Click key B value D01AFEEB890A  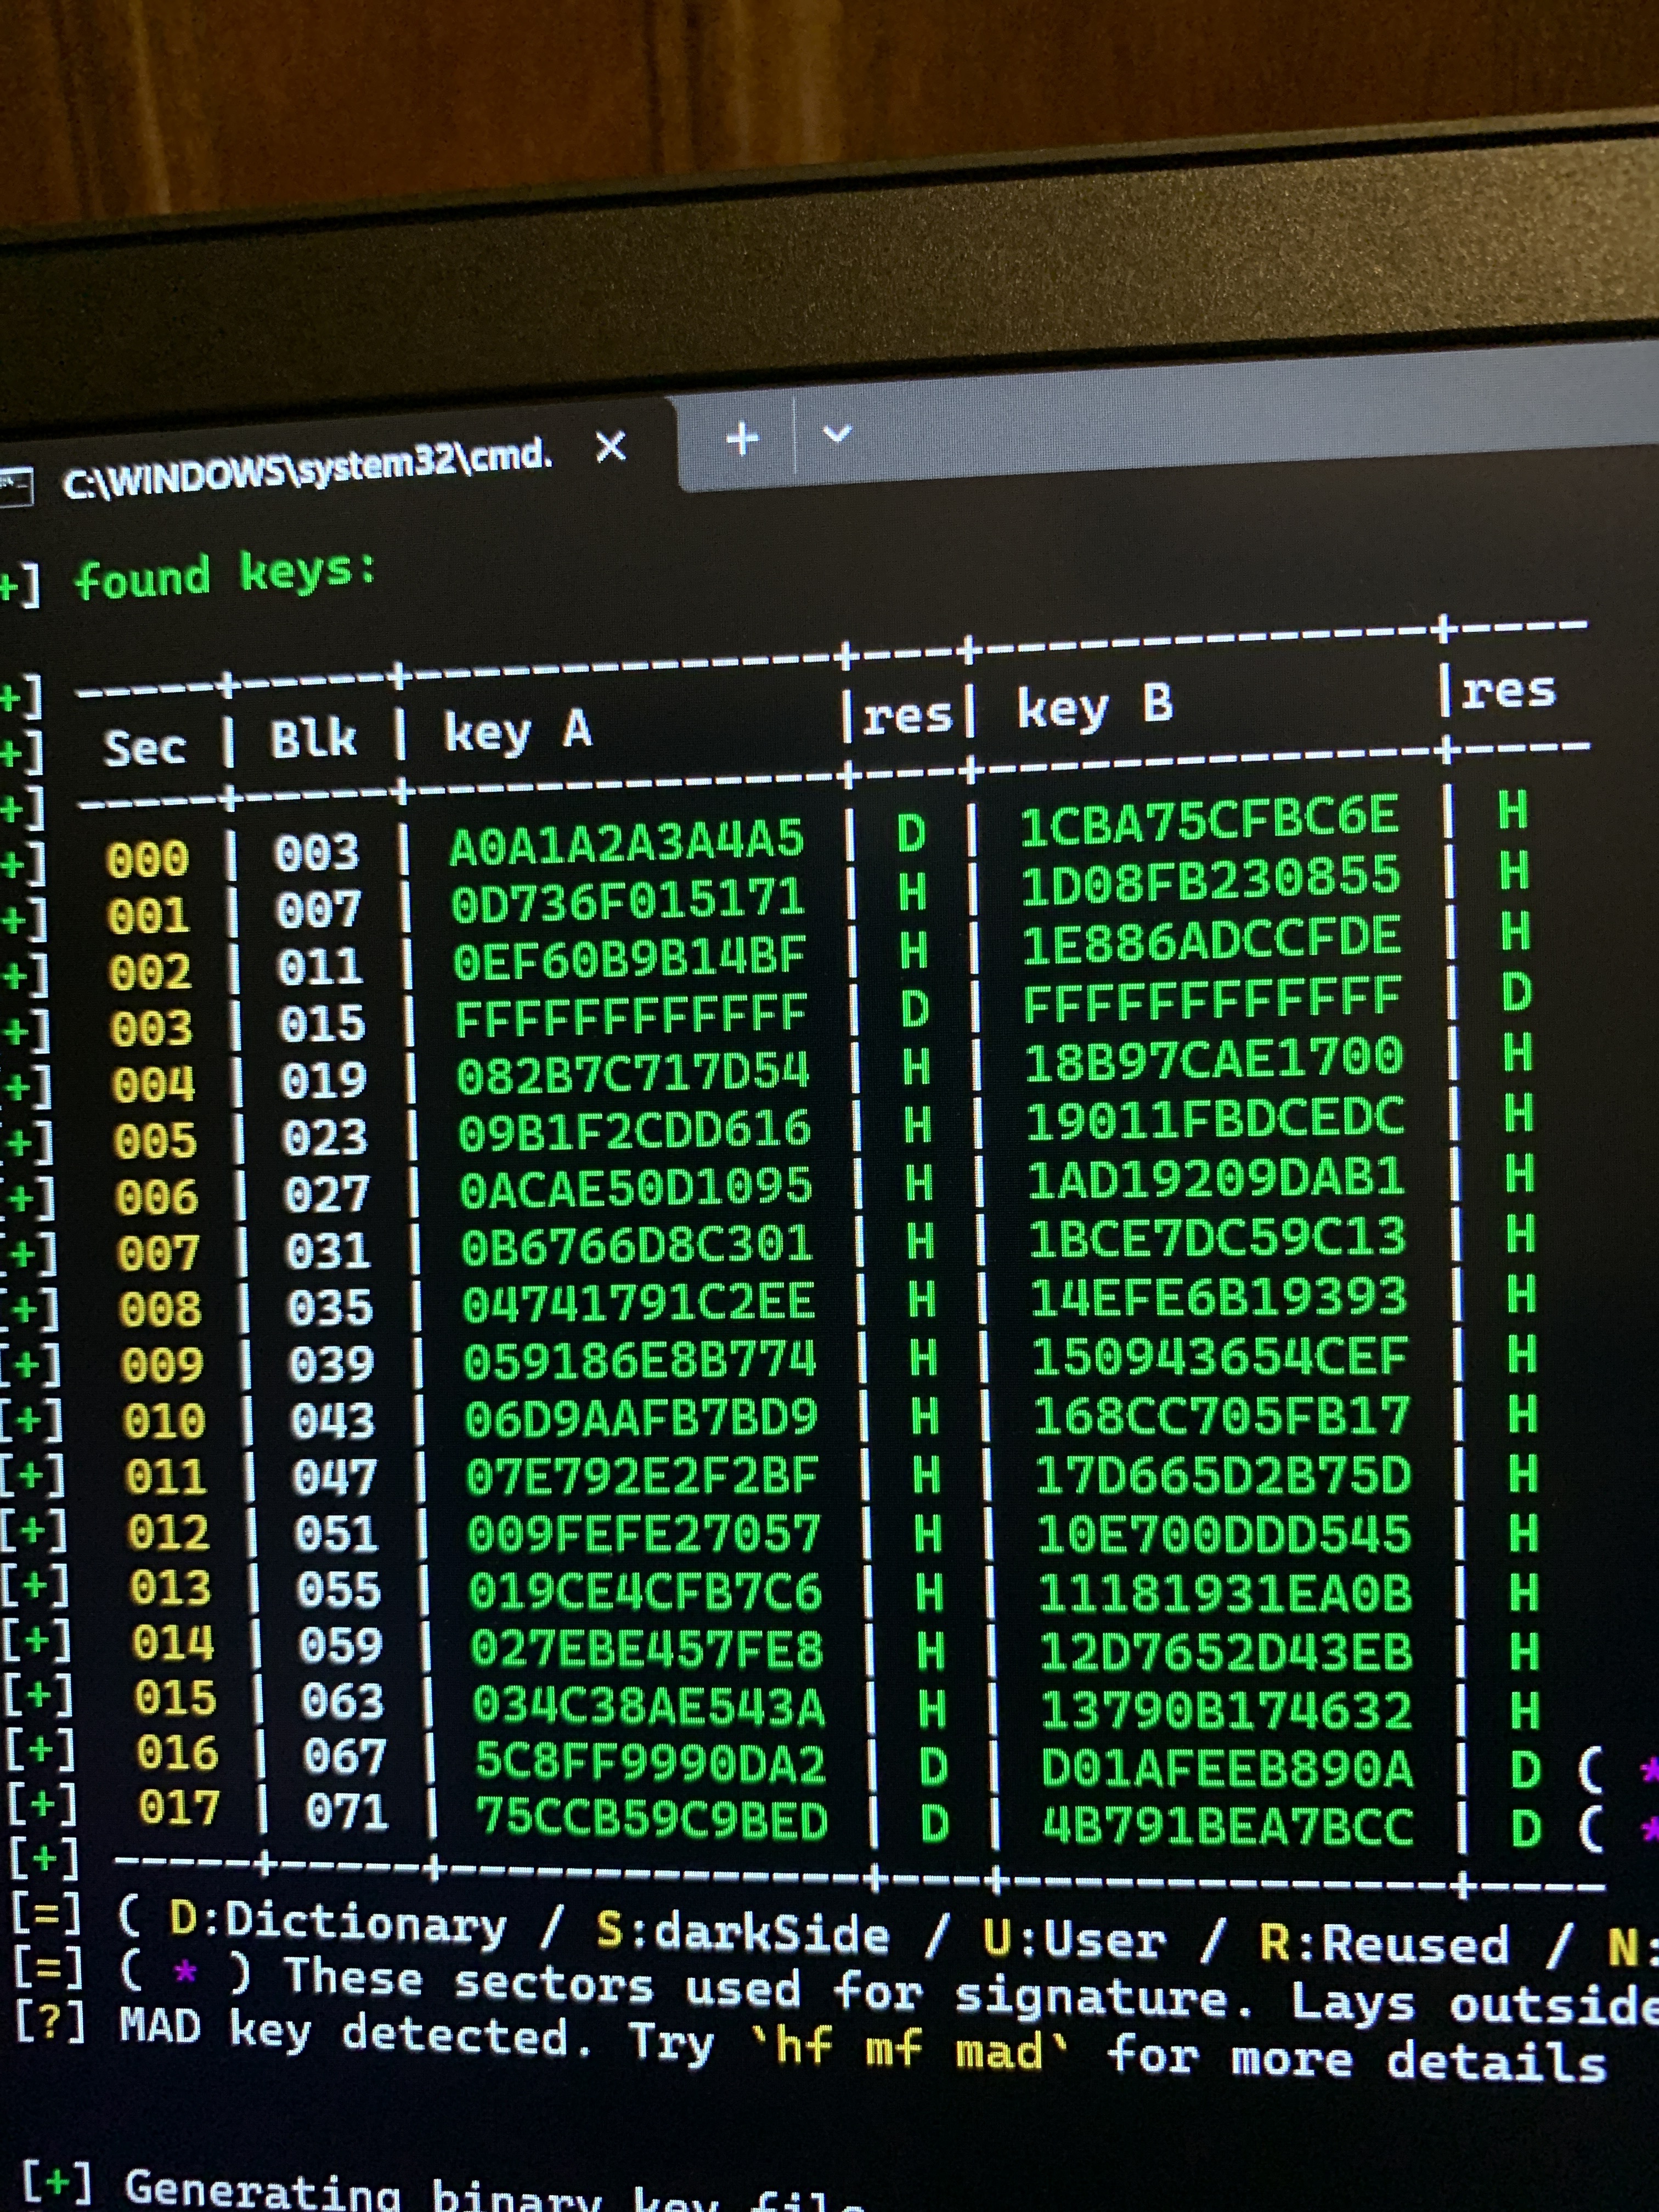[1228, 1770]
